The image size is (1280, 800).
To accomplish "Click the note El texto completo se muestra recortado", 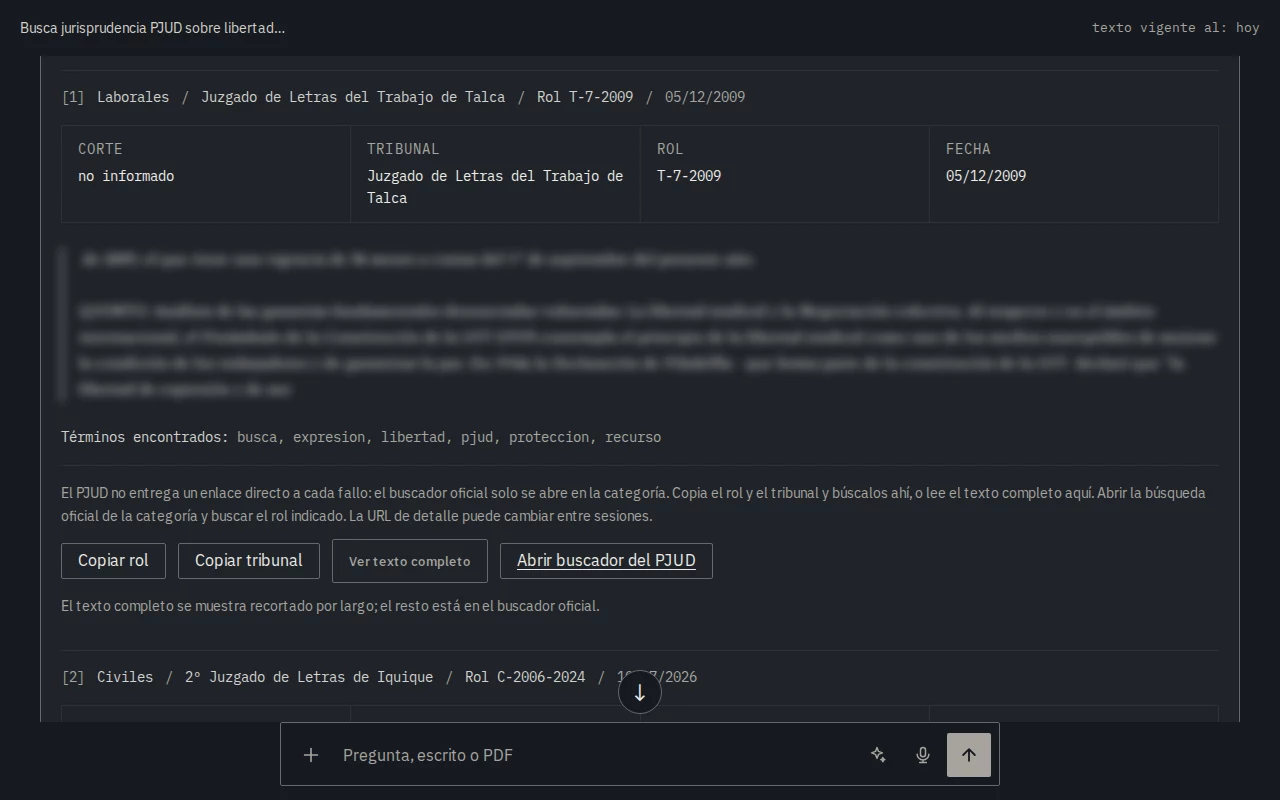I will point(330,606).
